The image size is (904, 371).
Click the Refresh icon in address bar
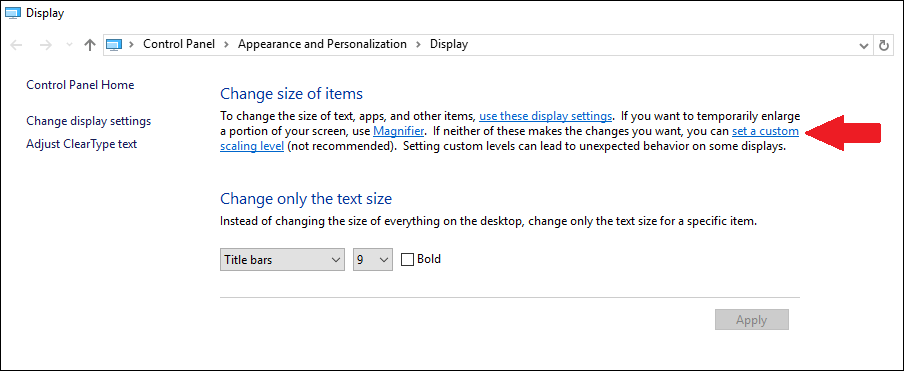(884, 45)
